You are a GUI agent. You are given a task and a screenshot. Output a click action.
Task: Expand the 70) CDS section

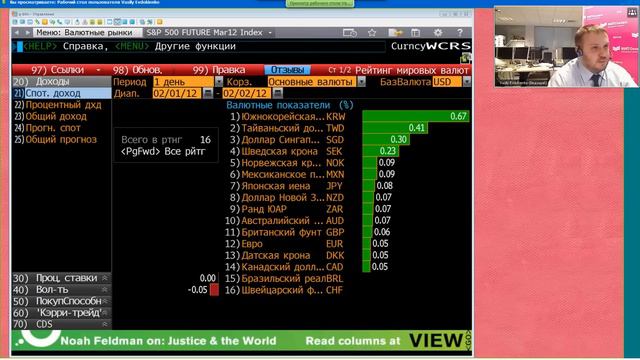[x=105, y=324]
